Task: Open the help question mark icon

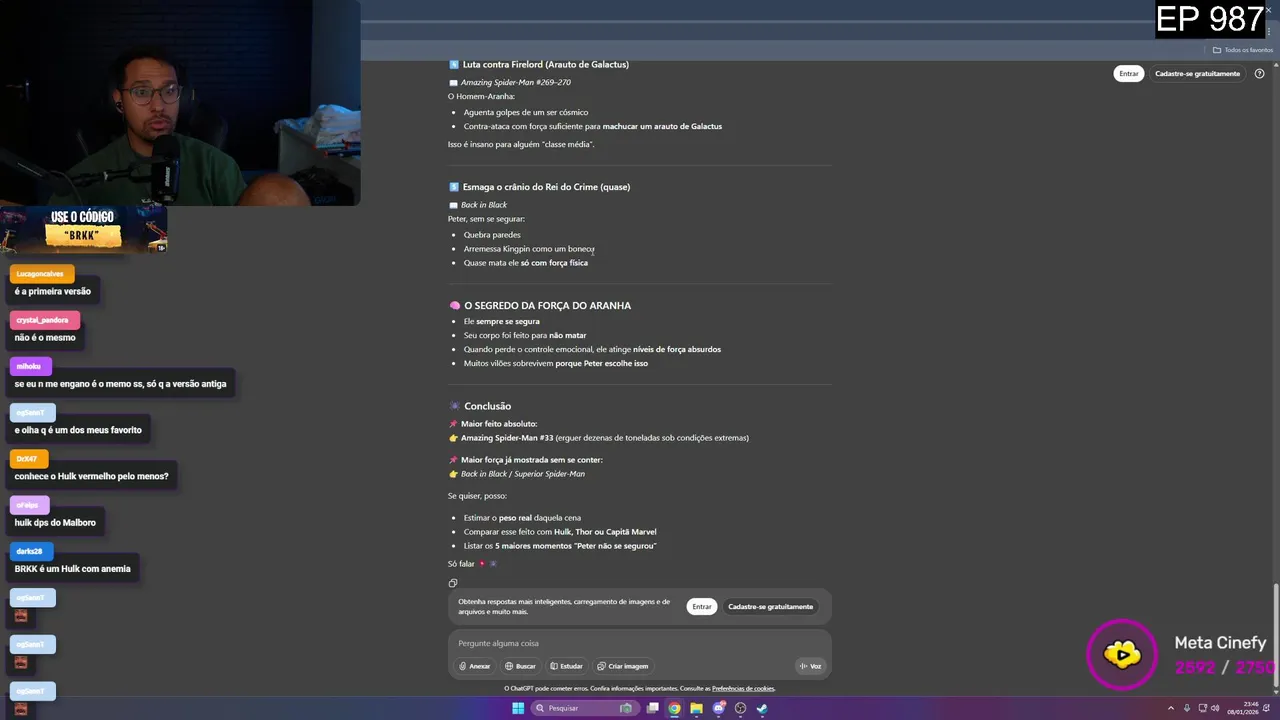Action: 1259,73
